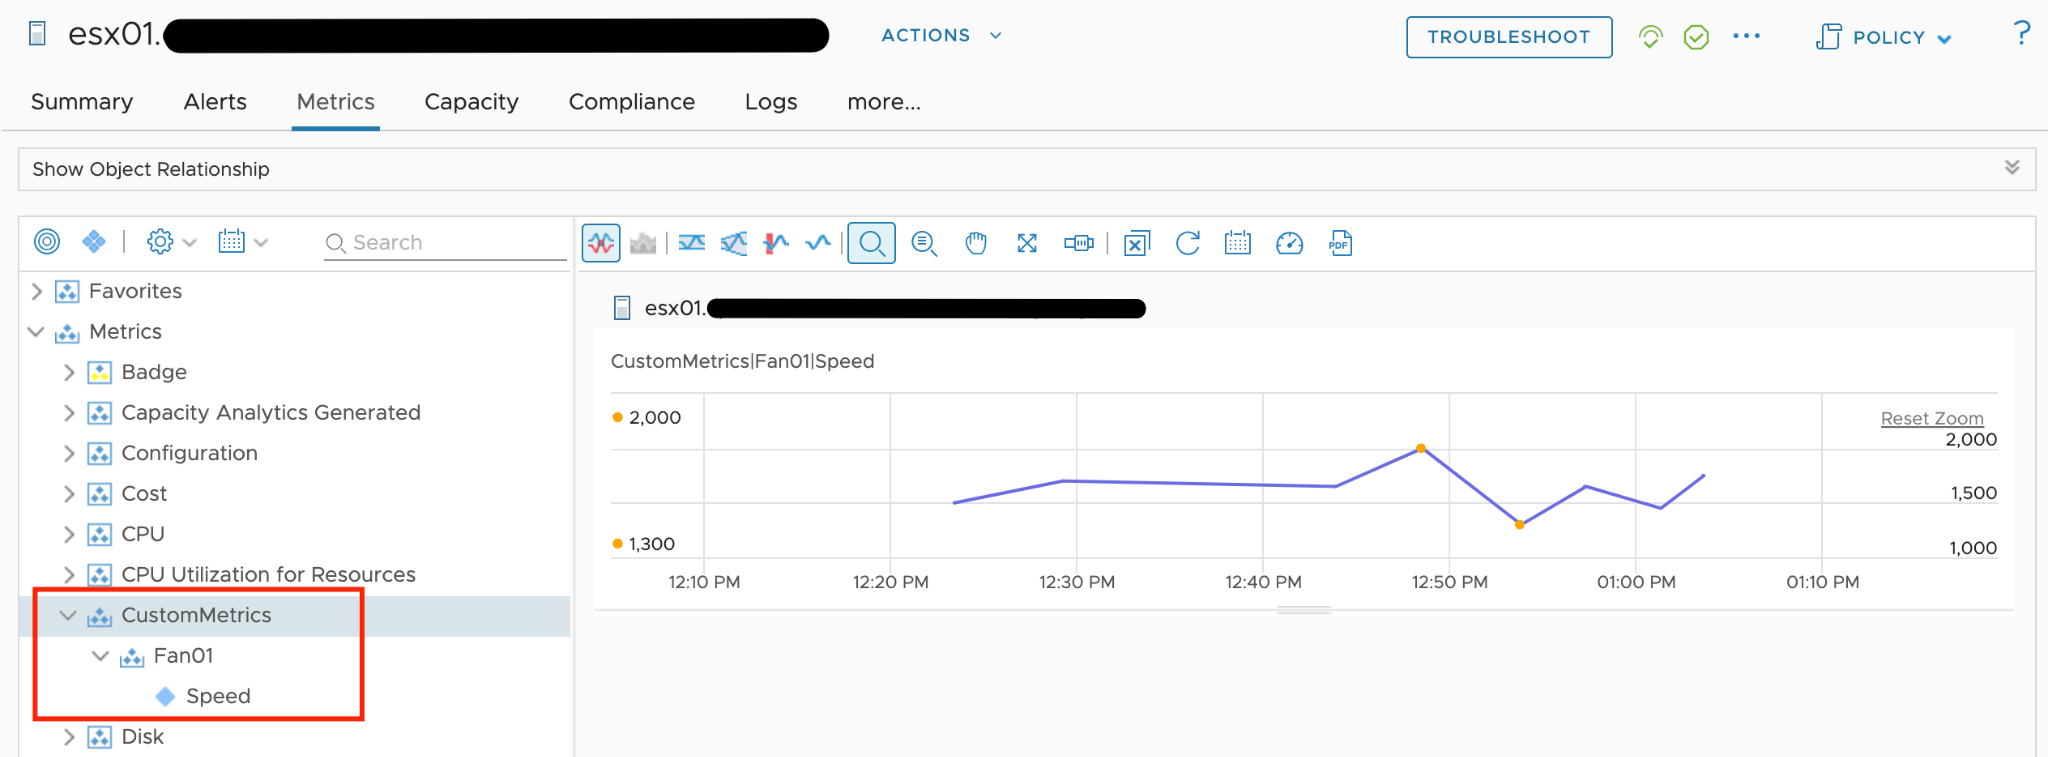
Task: Open the gear settings dropdown
Action: (171, 241)
